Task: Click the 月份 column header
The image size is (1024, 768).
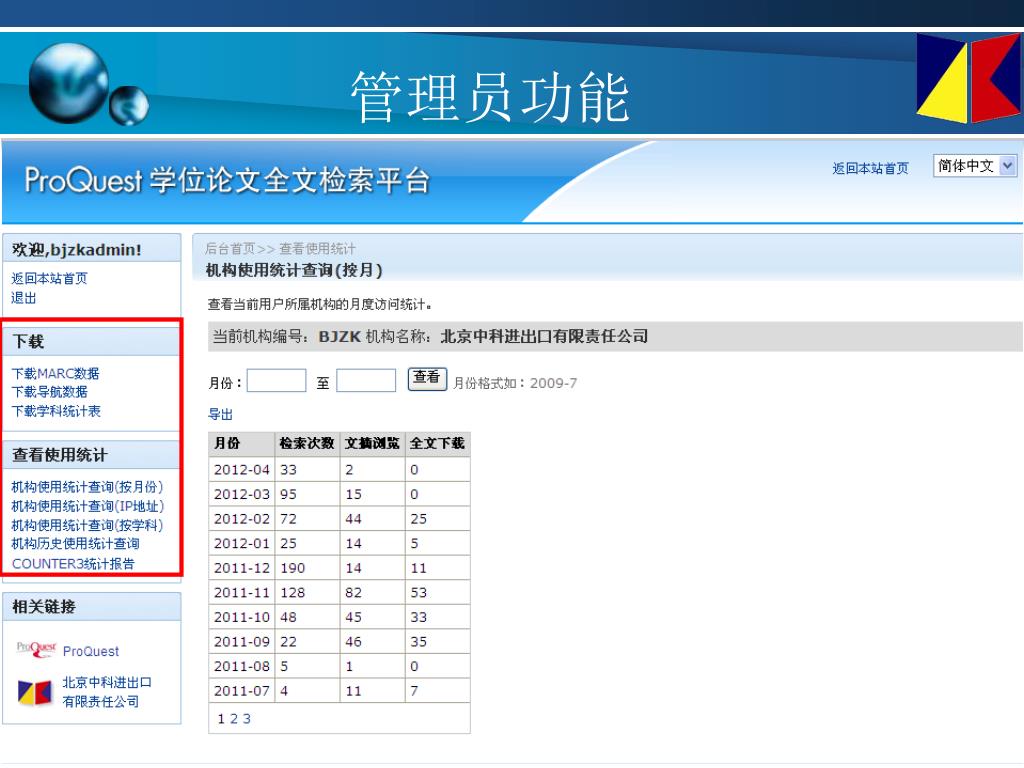Action: point(242,443)
